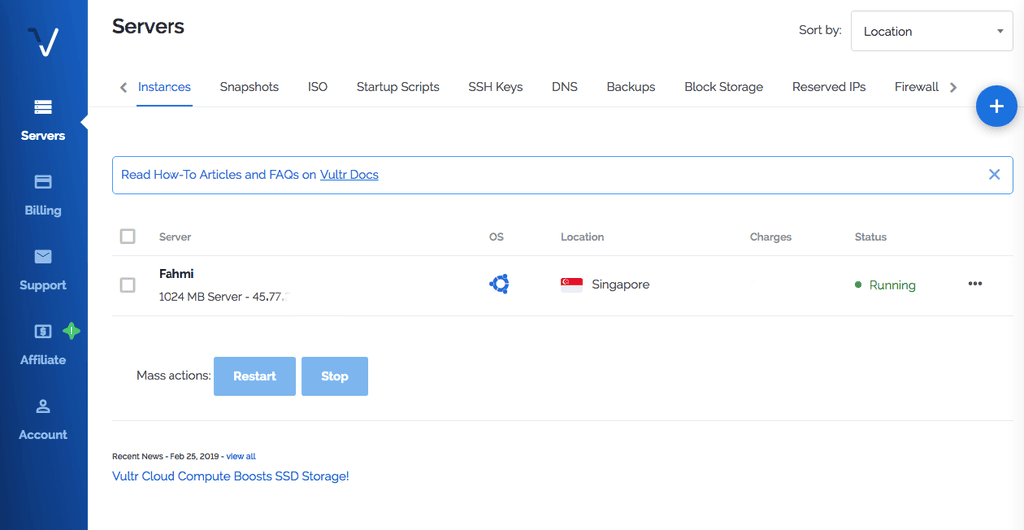Viewport: 1024px width, 530px height.
Task: Open the three-dot menu for Fahmi server
Action: tap(975, 284)
